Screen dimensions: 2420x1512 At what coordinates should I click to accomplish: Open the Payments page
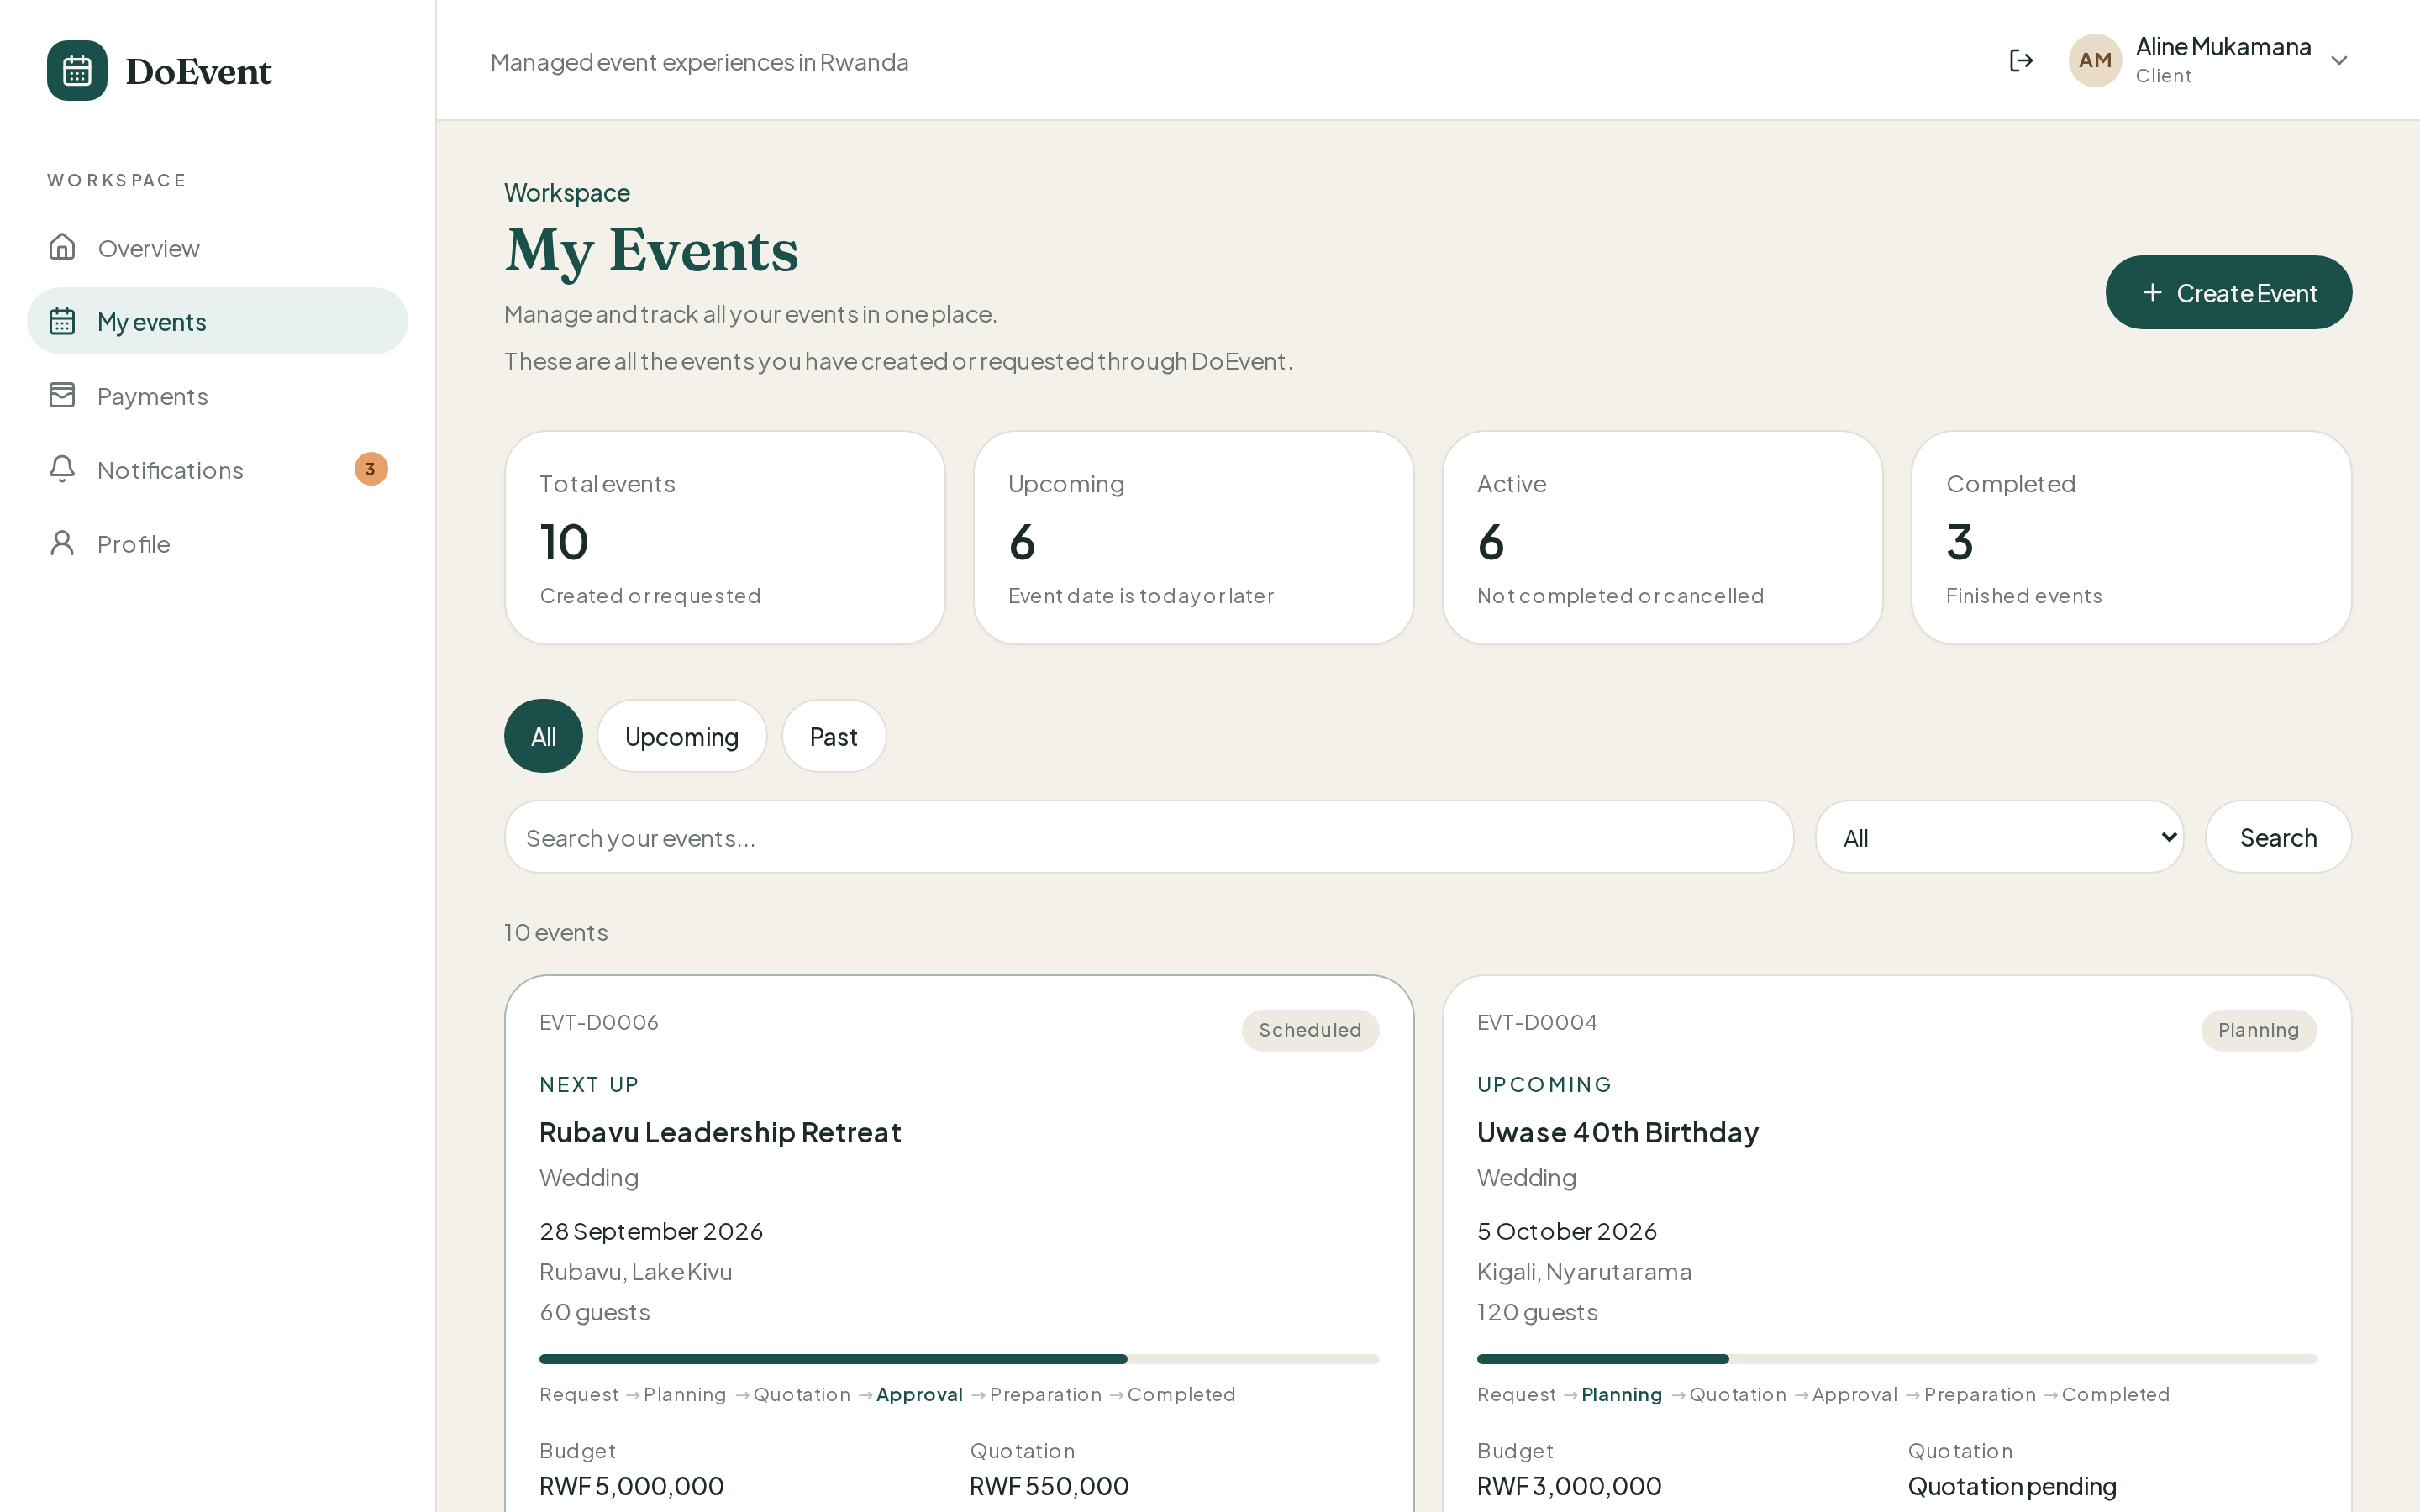click(x=217, y=396)
